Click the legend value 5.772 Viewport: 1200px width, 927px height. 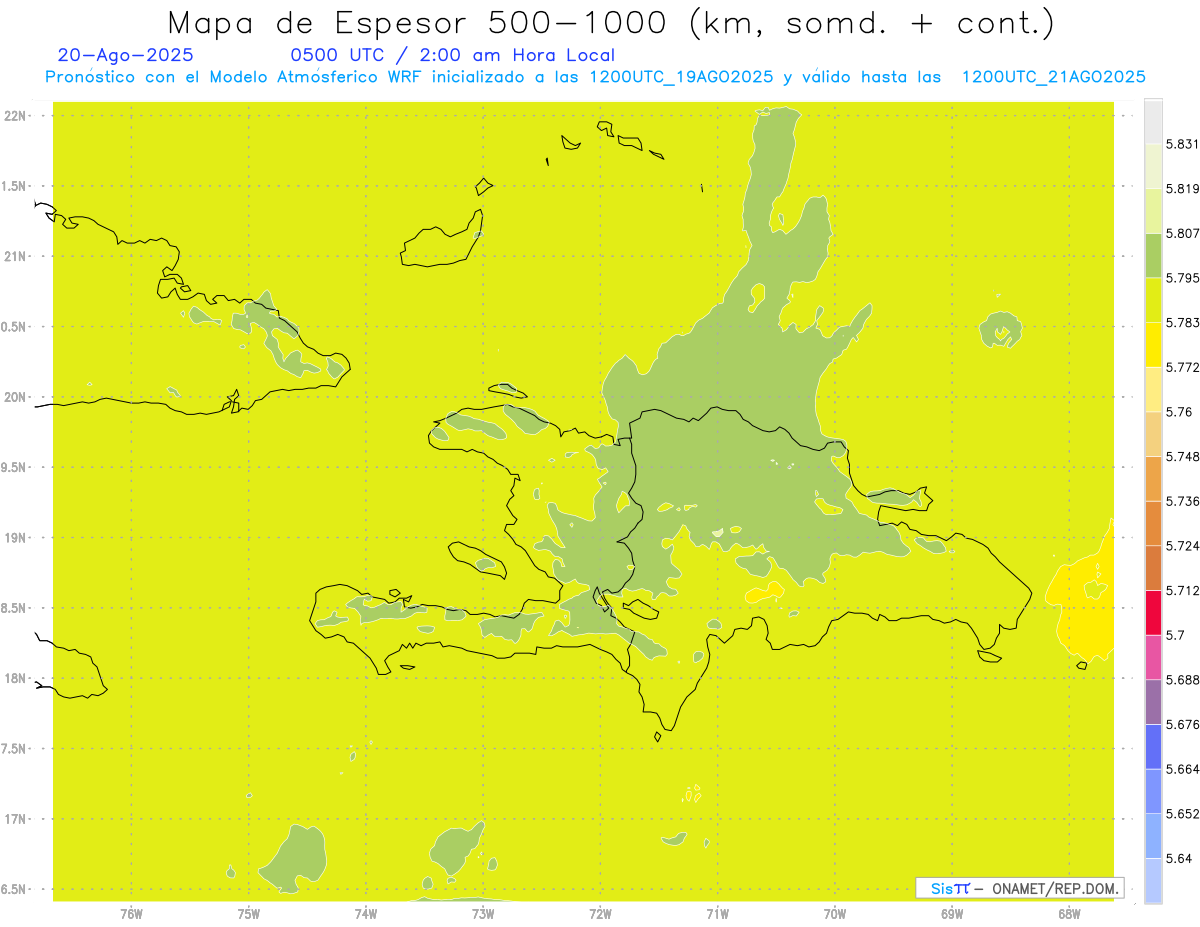click(1183, 367)
